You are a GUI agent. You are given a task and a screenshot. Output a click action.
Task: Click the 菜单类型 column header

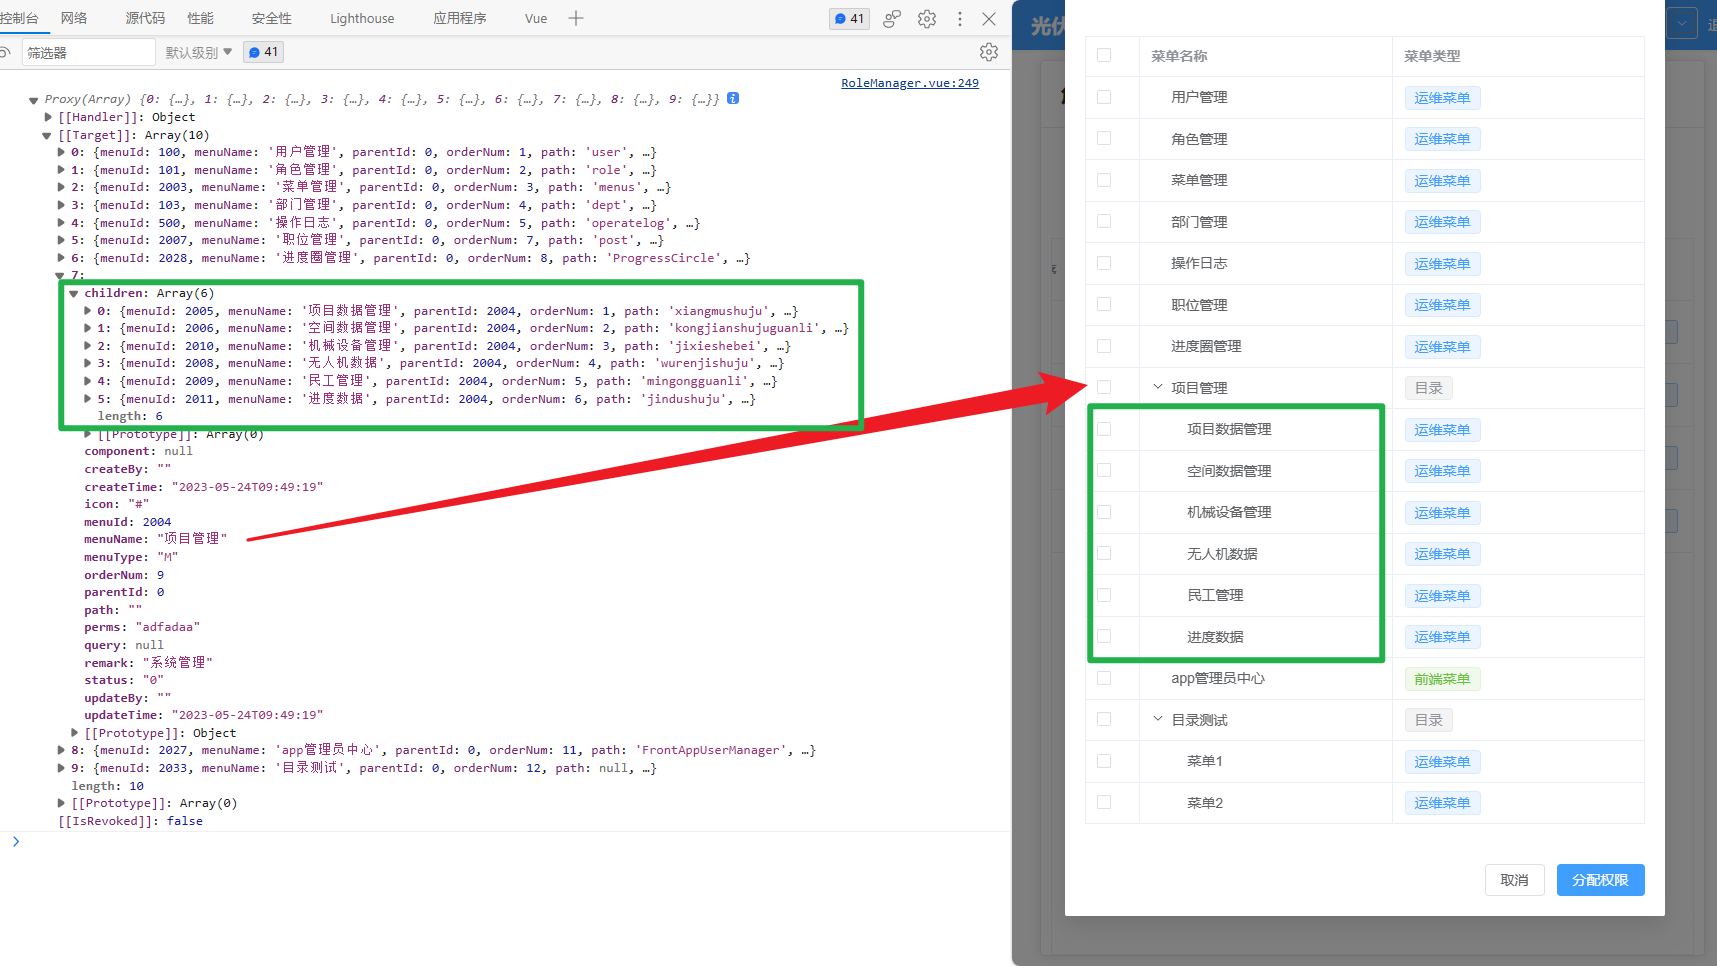pos(1432,56)
